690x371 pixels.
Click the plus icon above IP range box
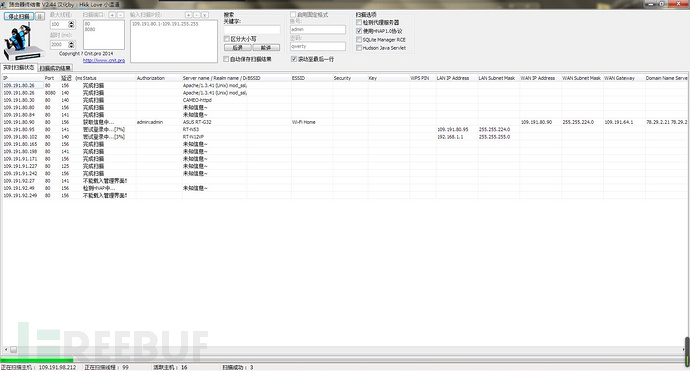coord(188,15)
